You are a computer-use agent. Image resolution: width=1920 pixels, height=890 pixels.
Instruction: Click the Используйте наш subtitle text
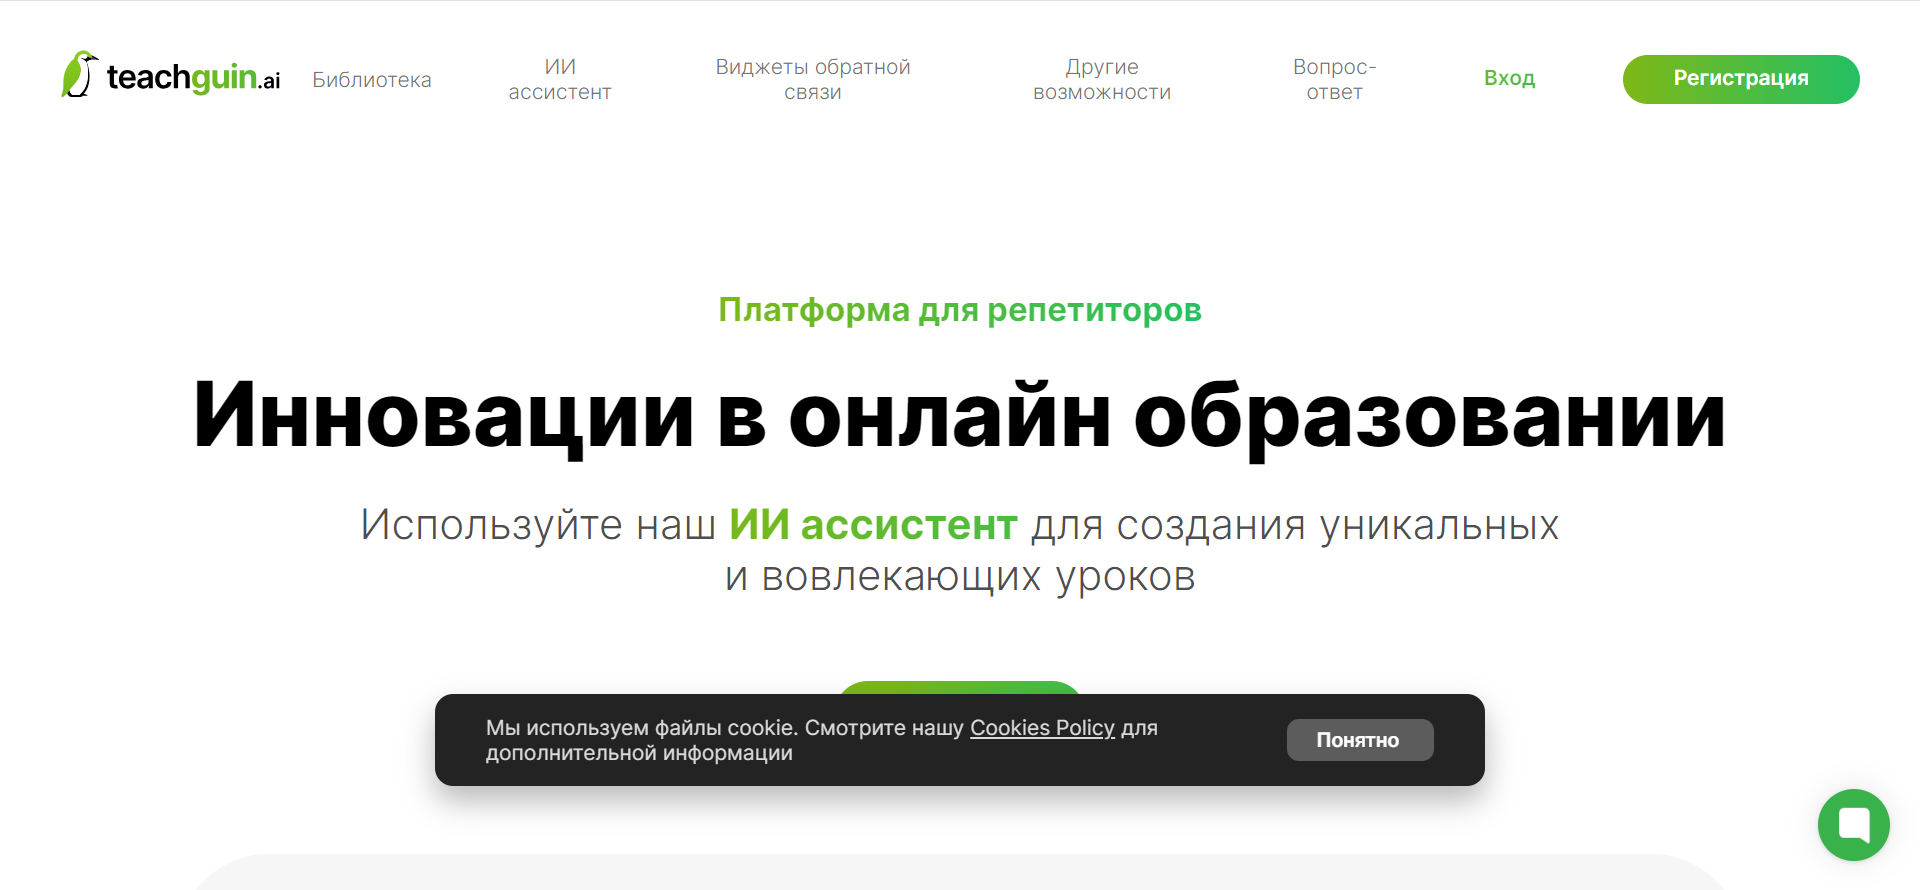[x=538, y=525]
